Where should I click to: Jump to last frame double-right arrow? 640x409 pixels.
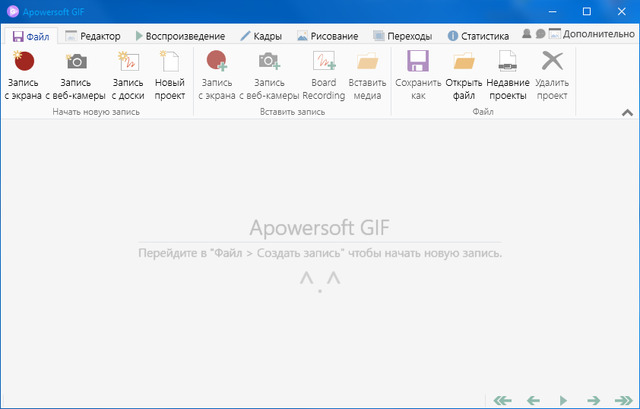click(624, 400)
